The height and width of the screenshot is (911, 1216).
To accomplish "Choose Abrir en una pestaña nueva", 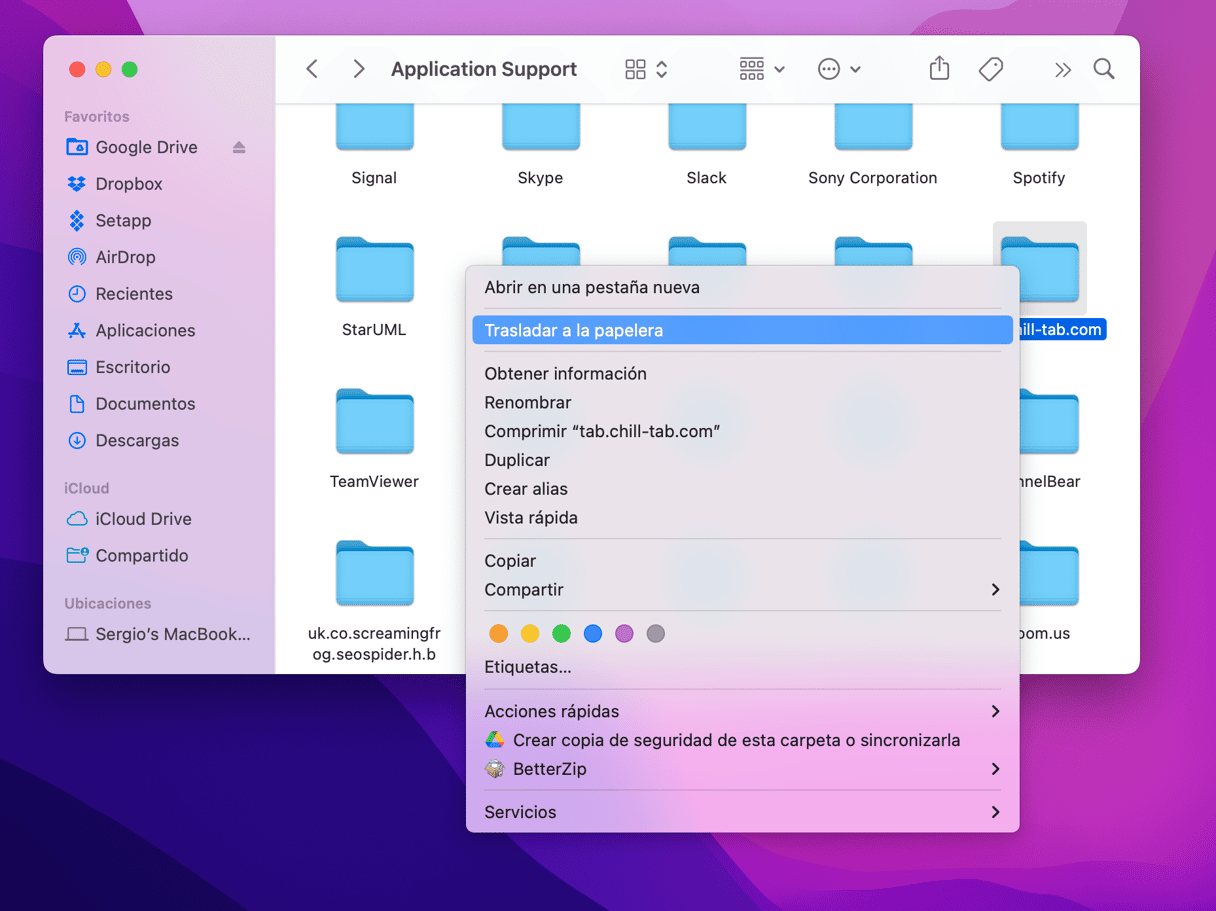I will point(743,288).
